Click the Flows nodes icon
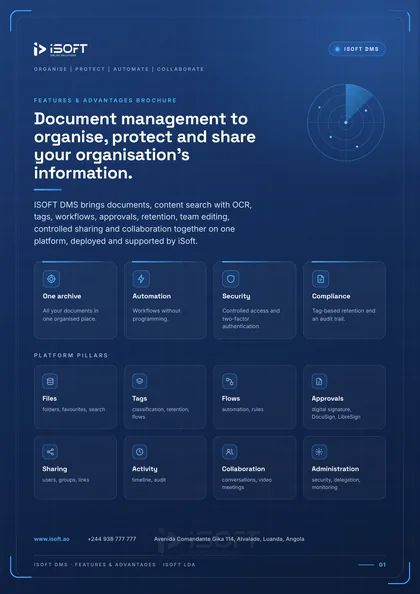The width and height of the screenshot is (420, 594). 230,381
